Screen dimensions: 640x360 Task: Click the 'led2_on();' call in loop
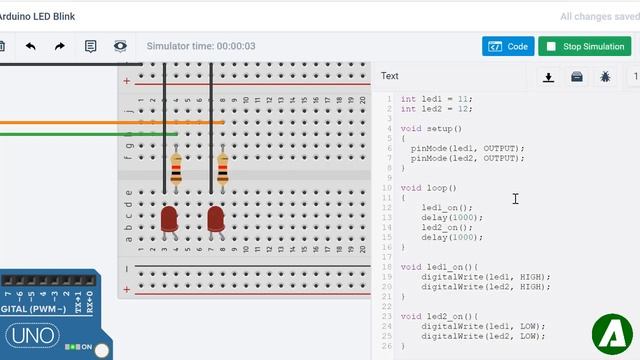(x=447, y=227)
